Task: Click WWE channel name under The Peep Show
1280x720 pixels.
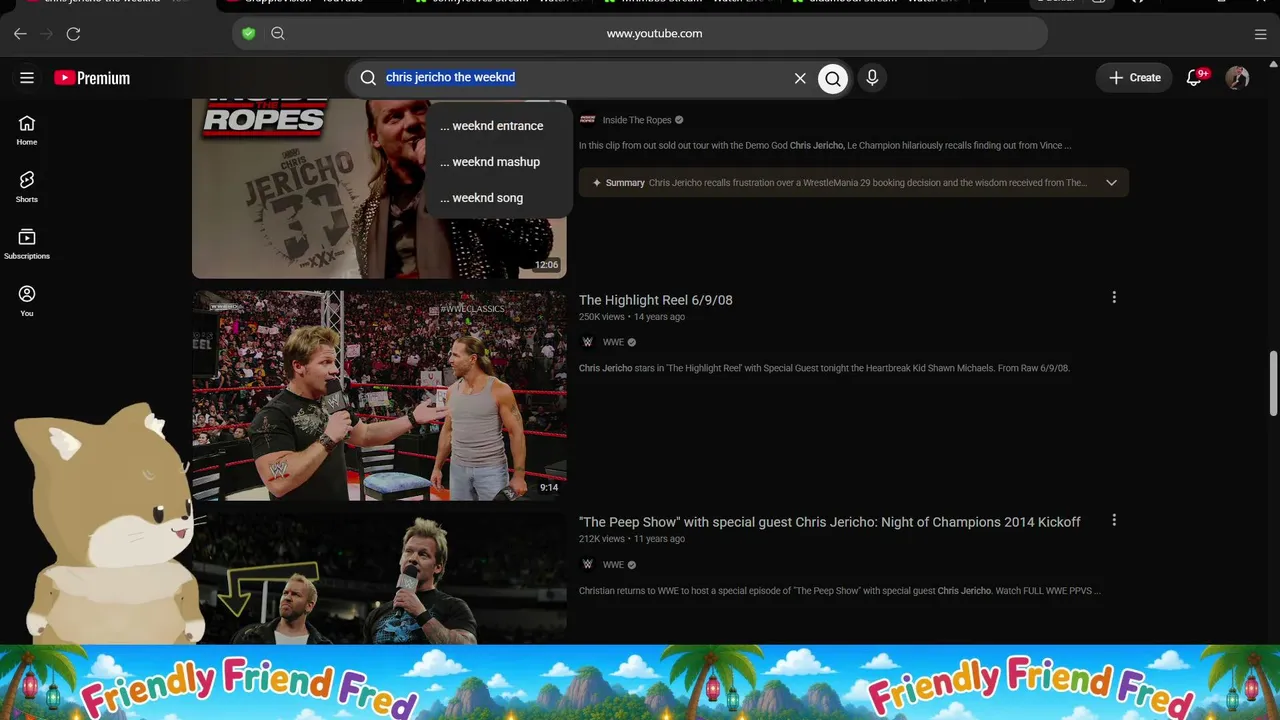Action: [x=613, y=565]
